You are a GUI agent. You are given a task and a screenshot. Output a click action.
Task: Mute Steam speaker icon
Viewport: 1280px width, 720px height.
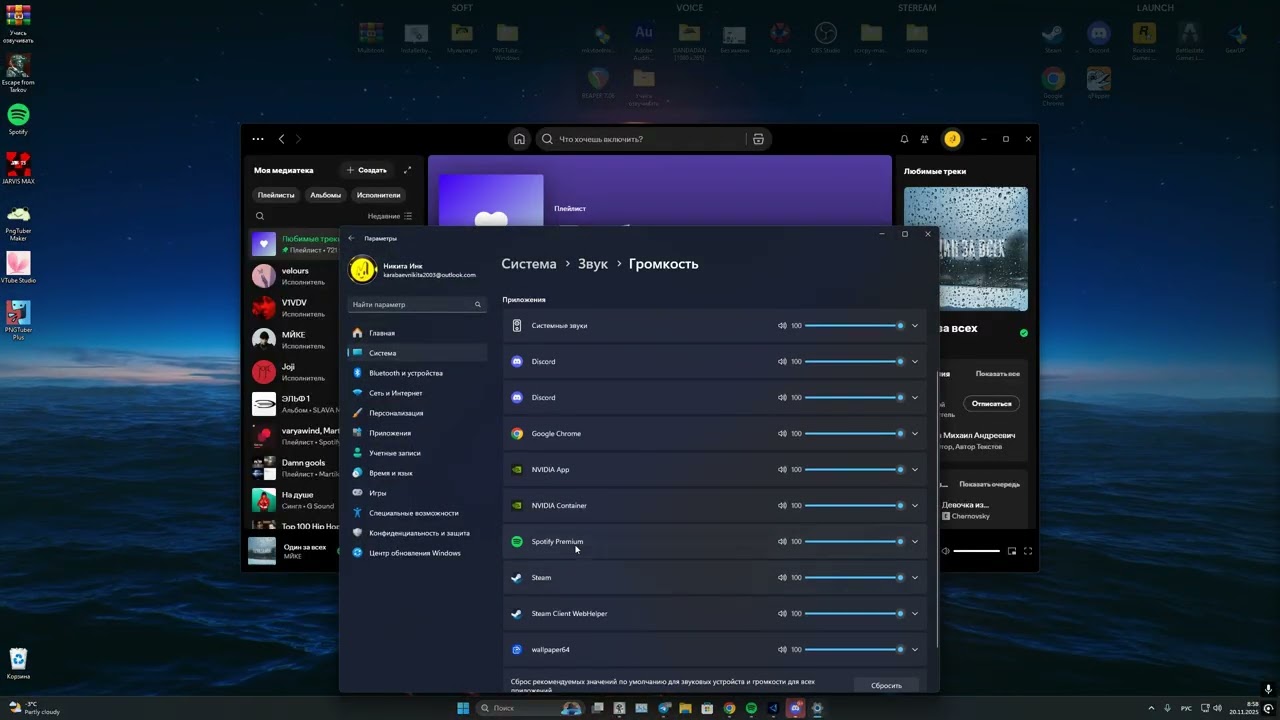[x=782, y=578]
